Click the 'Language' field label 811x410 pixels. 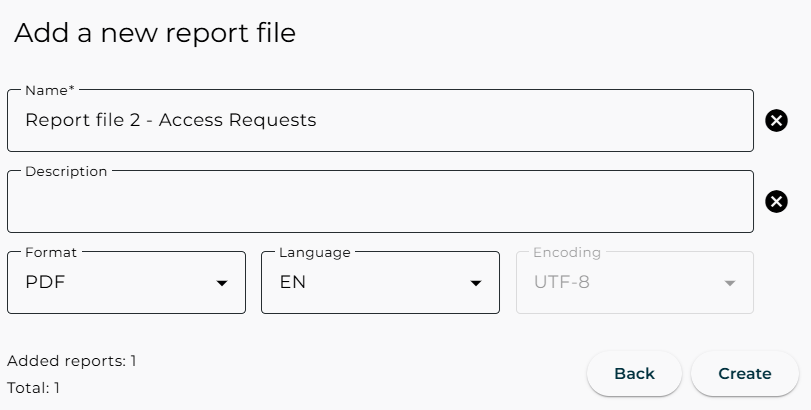tap(315, 253)
